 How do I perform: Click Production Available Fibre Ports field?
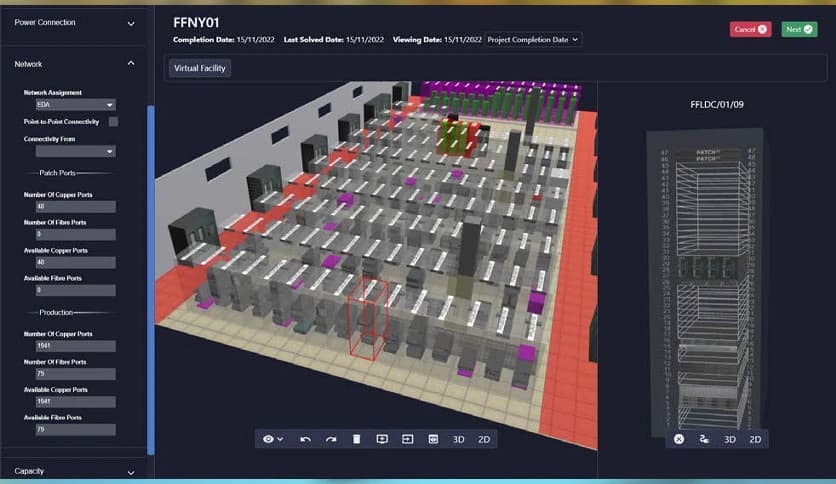coord(75,429)
